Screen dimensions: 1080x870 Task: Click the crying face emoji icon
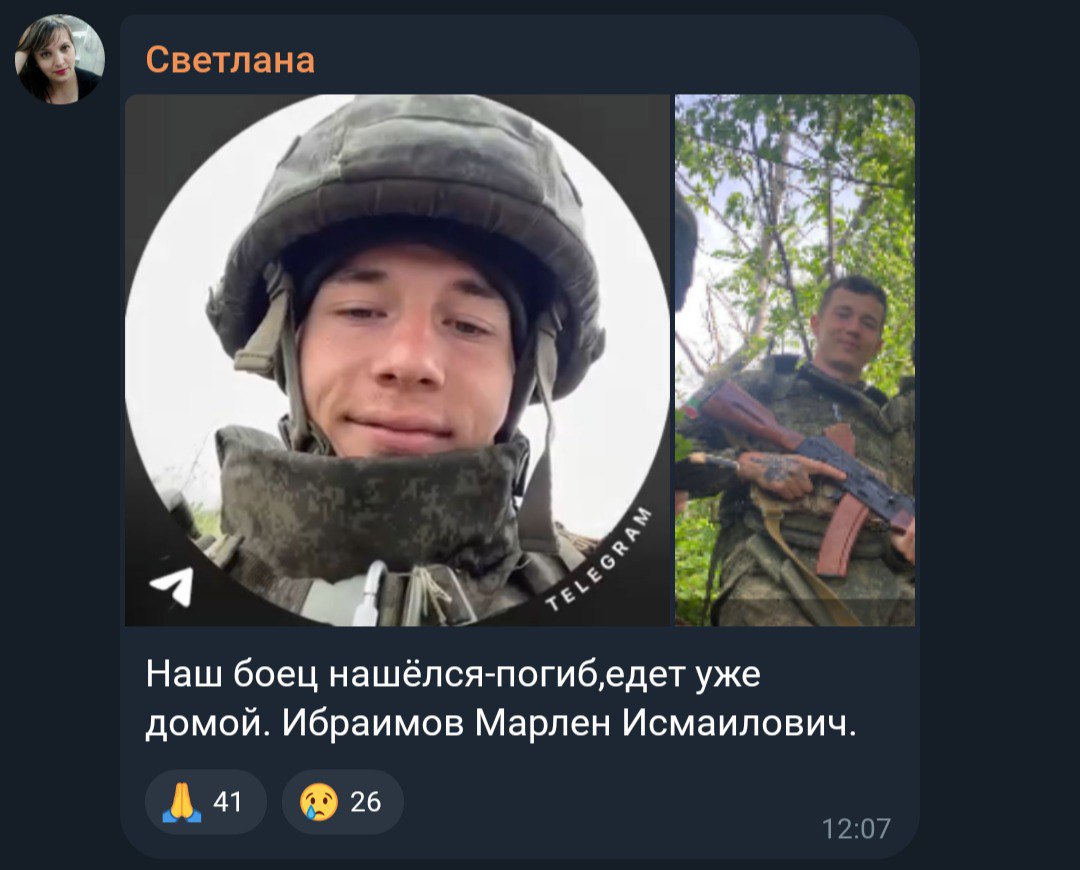tap(319, 802)
